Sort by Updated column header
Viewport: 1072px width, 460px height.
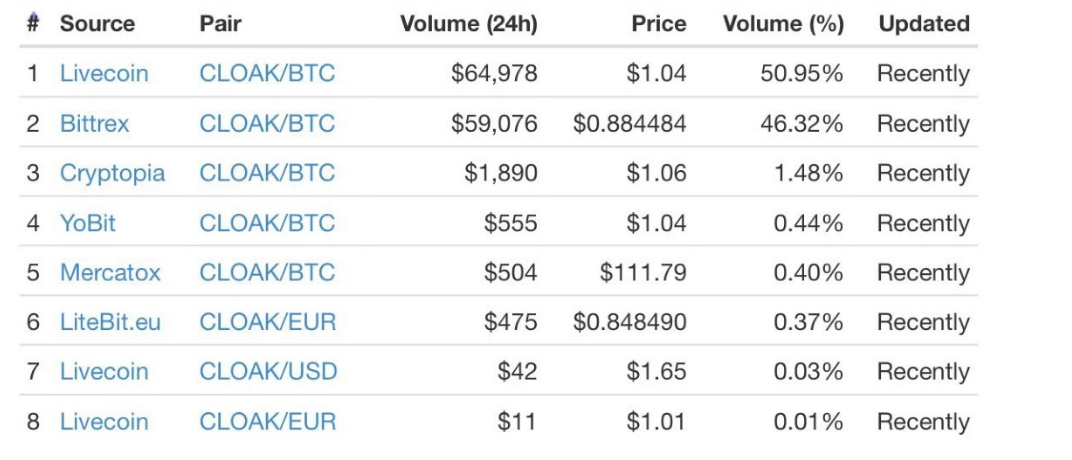point(924,24)
